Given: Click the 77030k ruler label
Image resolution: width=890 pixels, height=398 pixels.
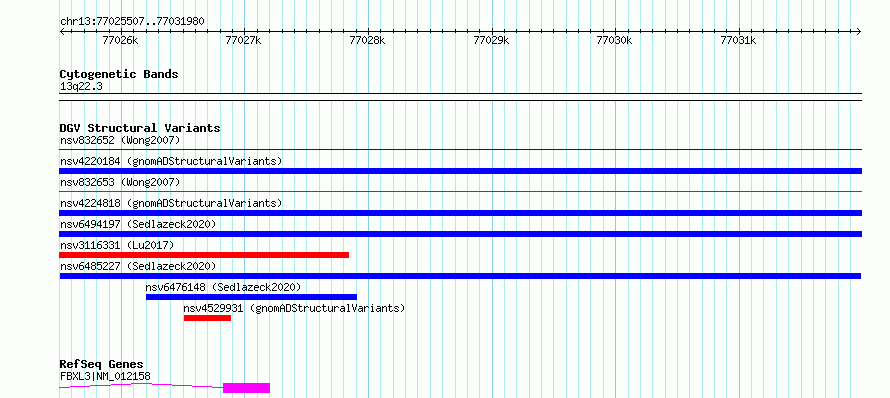Looking at the screenshot, I should click(x=615, y=40).
